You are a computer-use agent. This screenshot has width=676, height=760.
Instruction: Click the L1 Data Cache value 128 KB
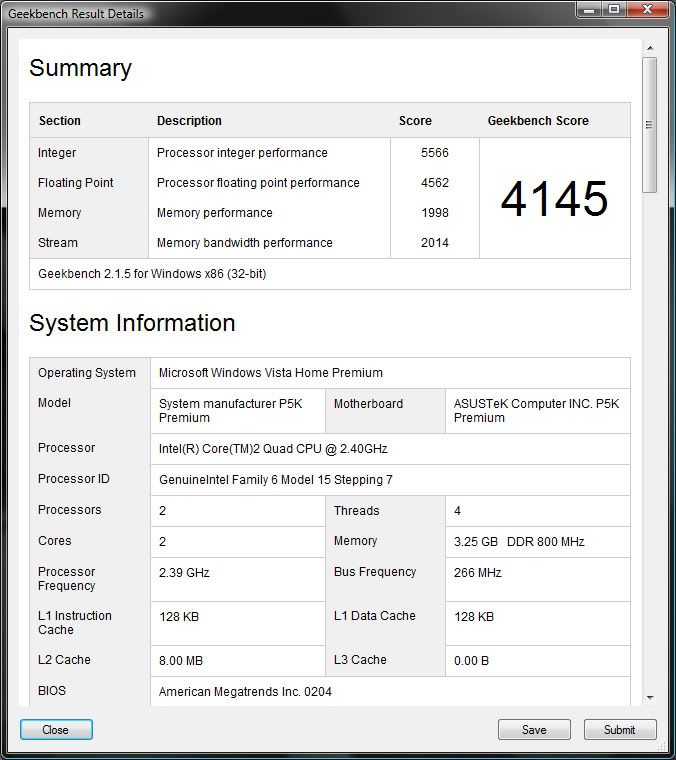click(x=474, y=617)
